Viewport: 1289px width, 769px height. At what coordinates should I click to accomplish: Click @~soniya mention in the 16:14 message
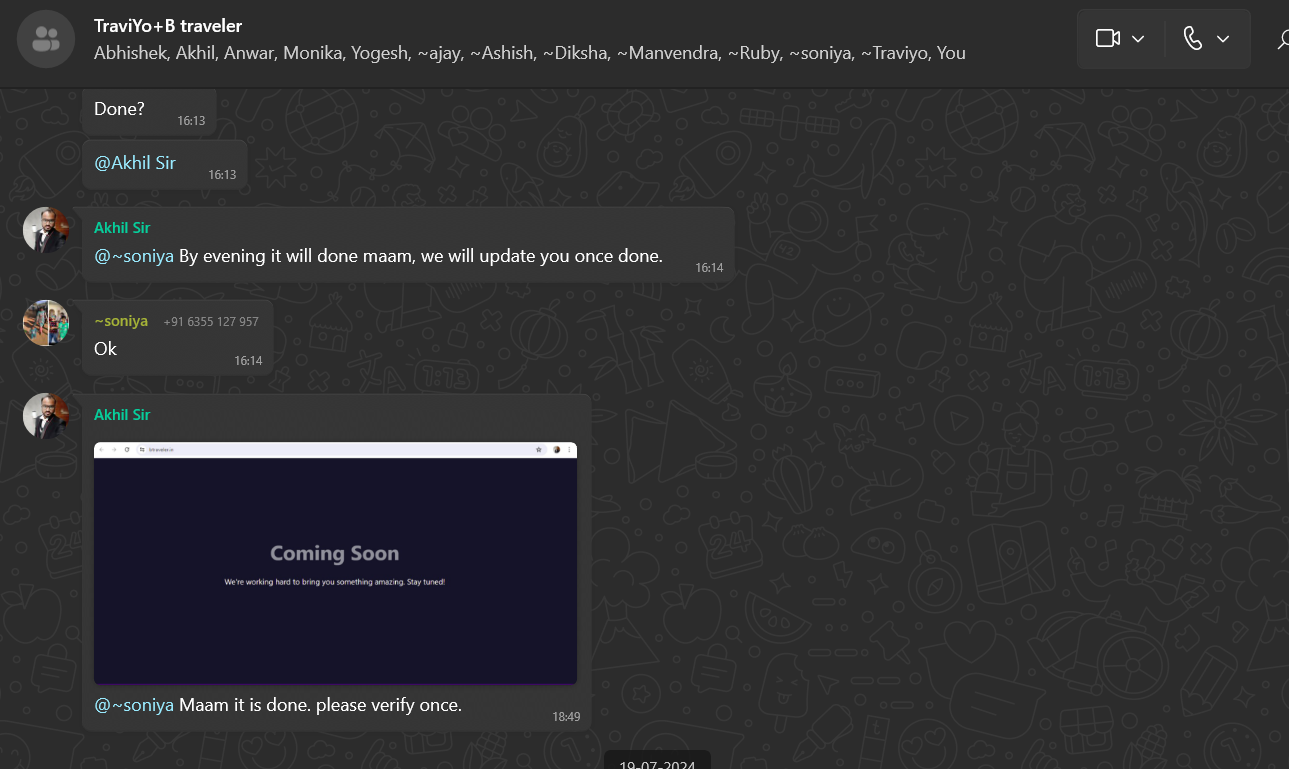(x=134, y=256)
